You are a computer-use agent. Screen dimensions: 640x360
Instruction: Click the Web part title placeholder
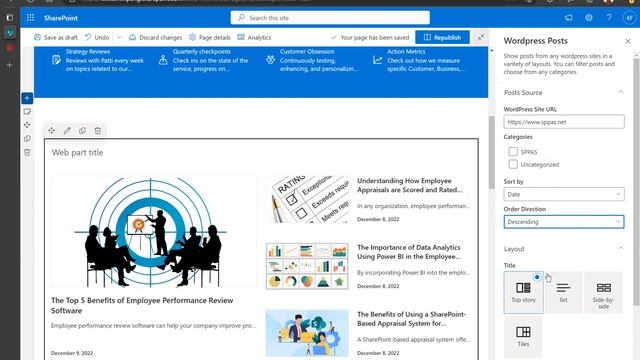pyautogui.click(x=77, y=152)
